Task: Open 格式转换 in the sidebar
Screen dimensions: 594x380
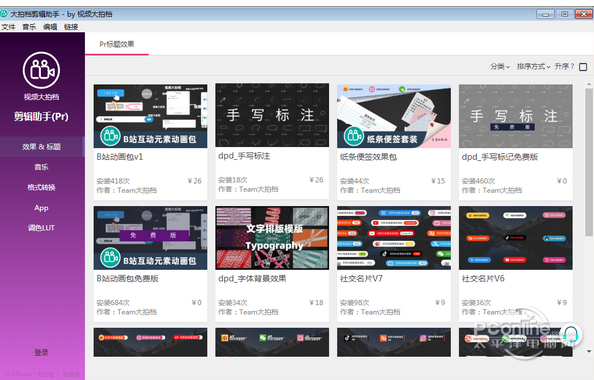Action: (x=41, y=187)
